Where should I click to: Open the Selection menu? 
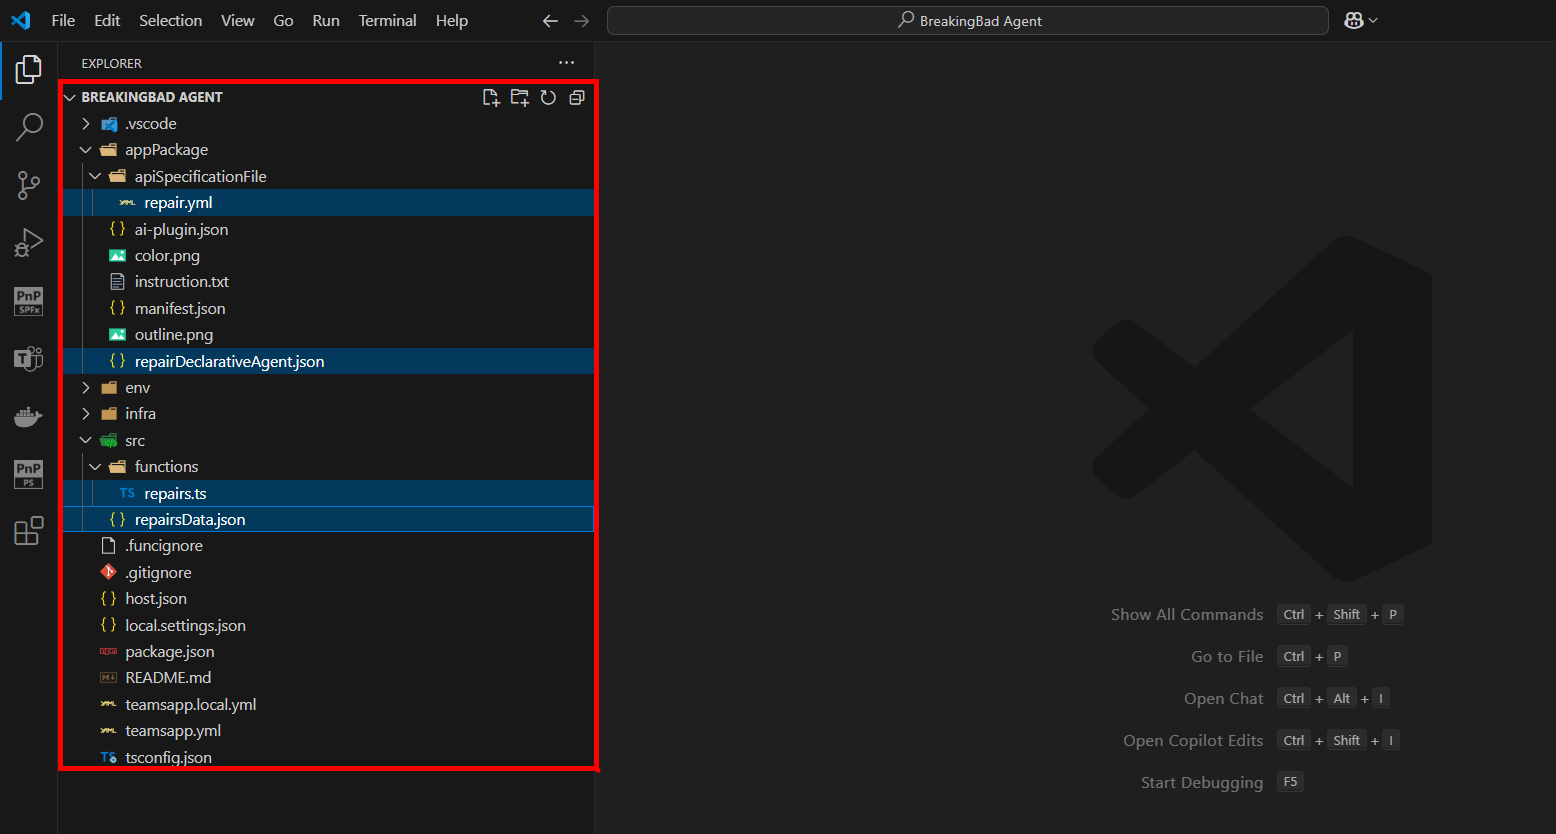[170, 20]
